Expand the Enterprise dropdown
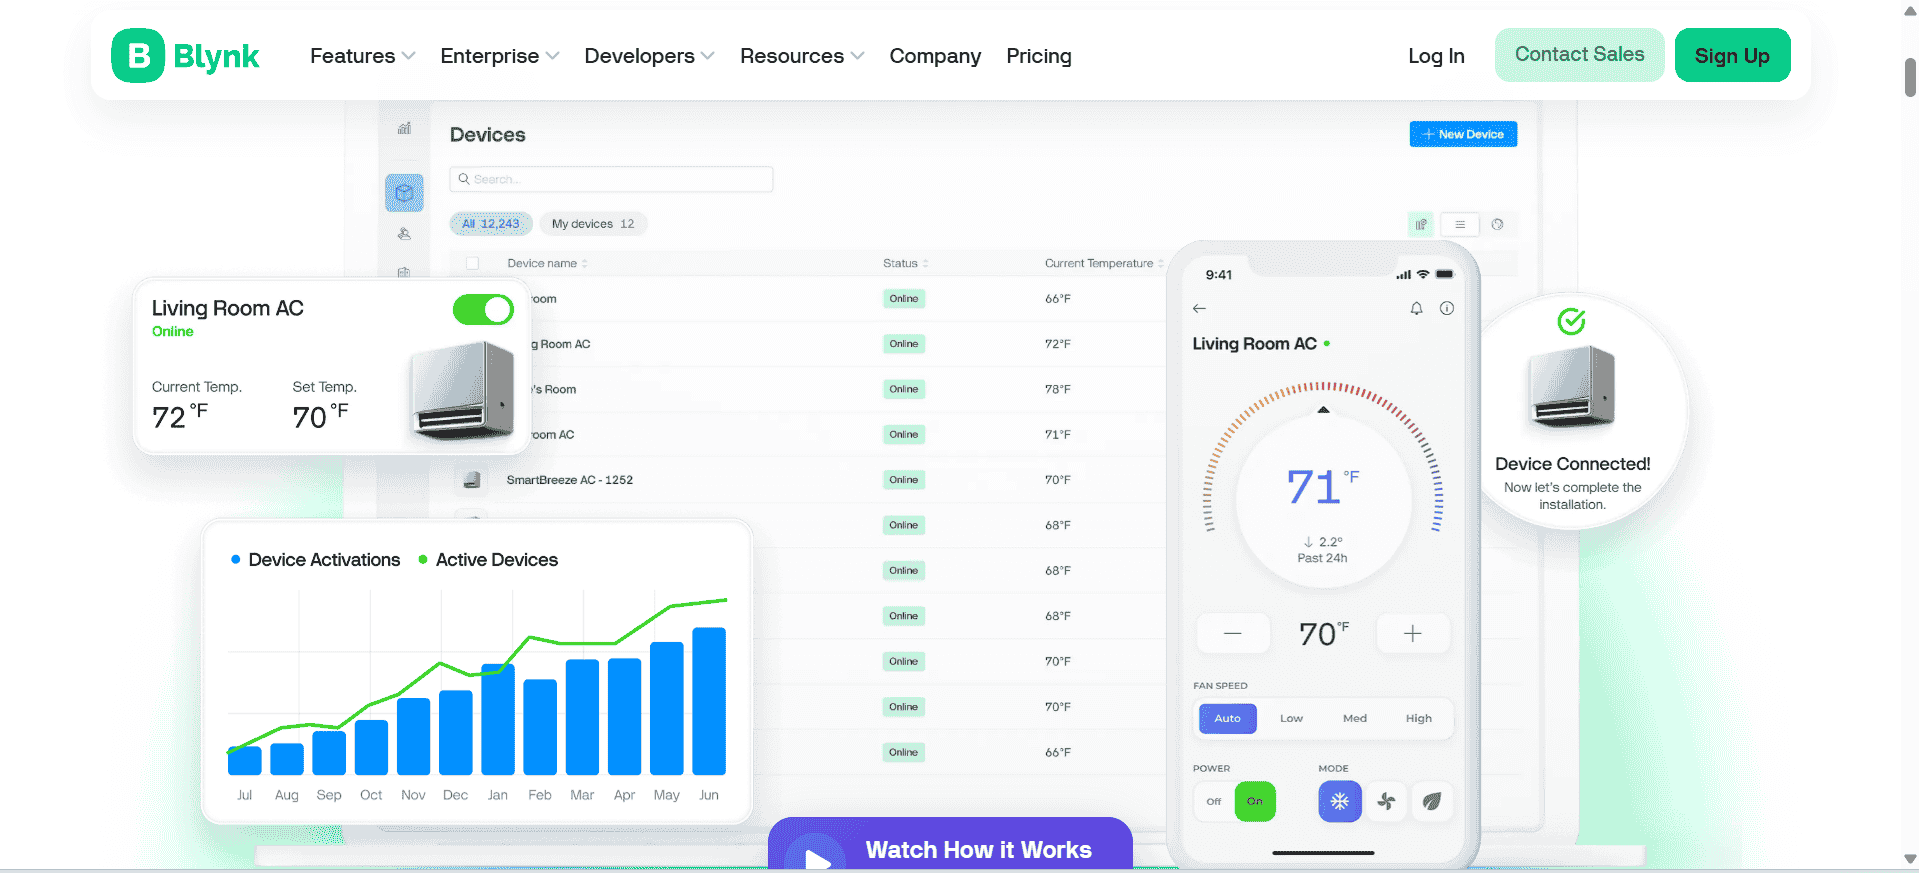Viewport: 1919px width, 873px height. point(499,56)
